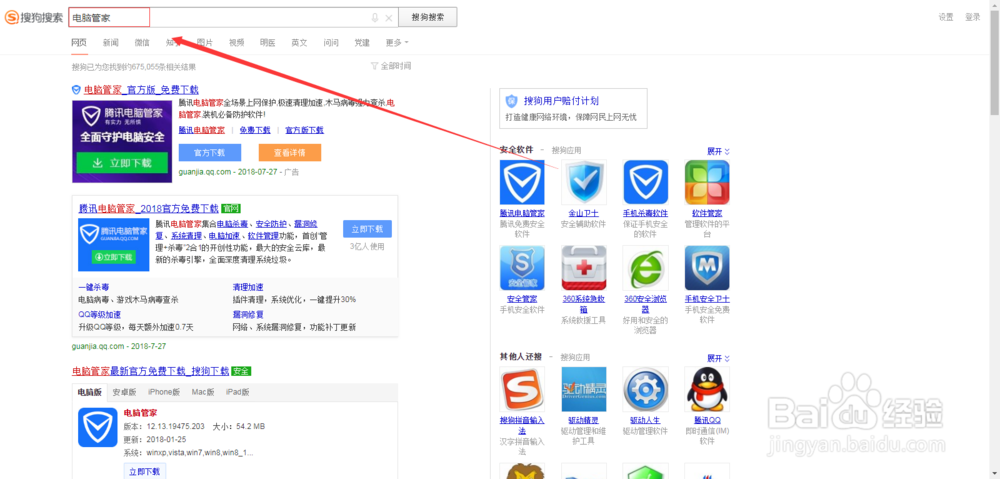The width and height of the screenshot is (1000, 479).
Task: Open the 搜狗拼音输入法 orange S icon
Action: [x=522, y=389]
